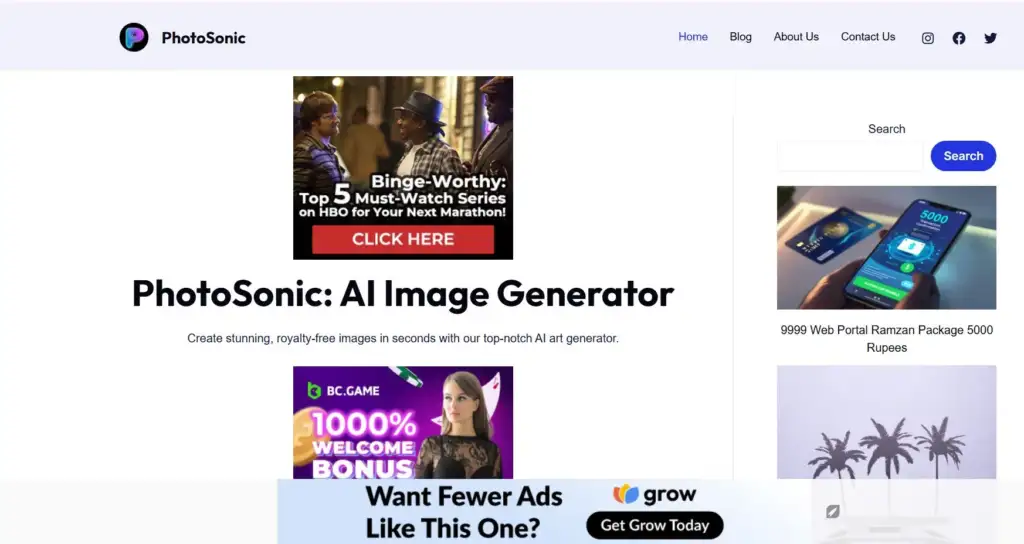Click the Search label above the input

click(887, 129)
